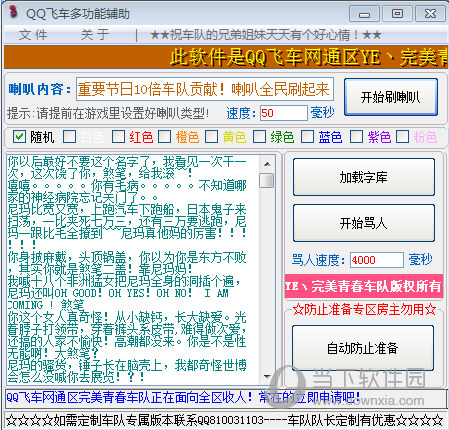Click the 如需定制车队专属版本 status bar text
This screenshot has width=449, height=430.
click(x=224, y=420)
